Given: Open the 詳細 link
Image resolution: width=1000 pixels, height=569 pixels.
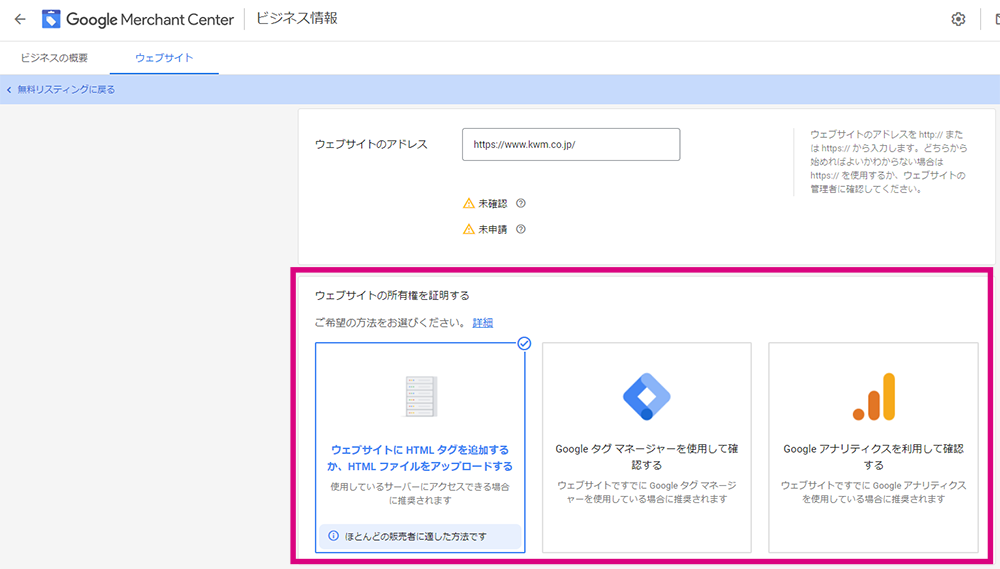Looking at the screenshot, I should (x=483, y=323).
